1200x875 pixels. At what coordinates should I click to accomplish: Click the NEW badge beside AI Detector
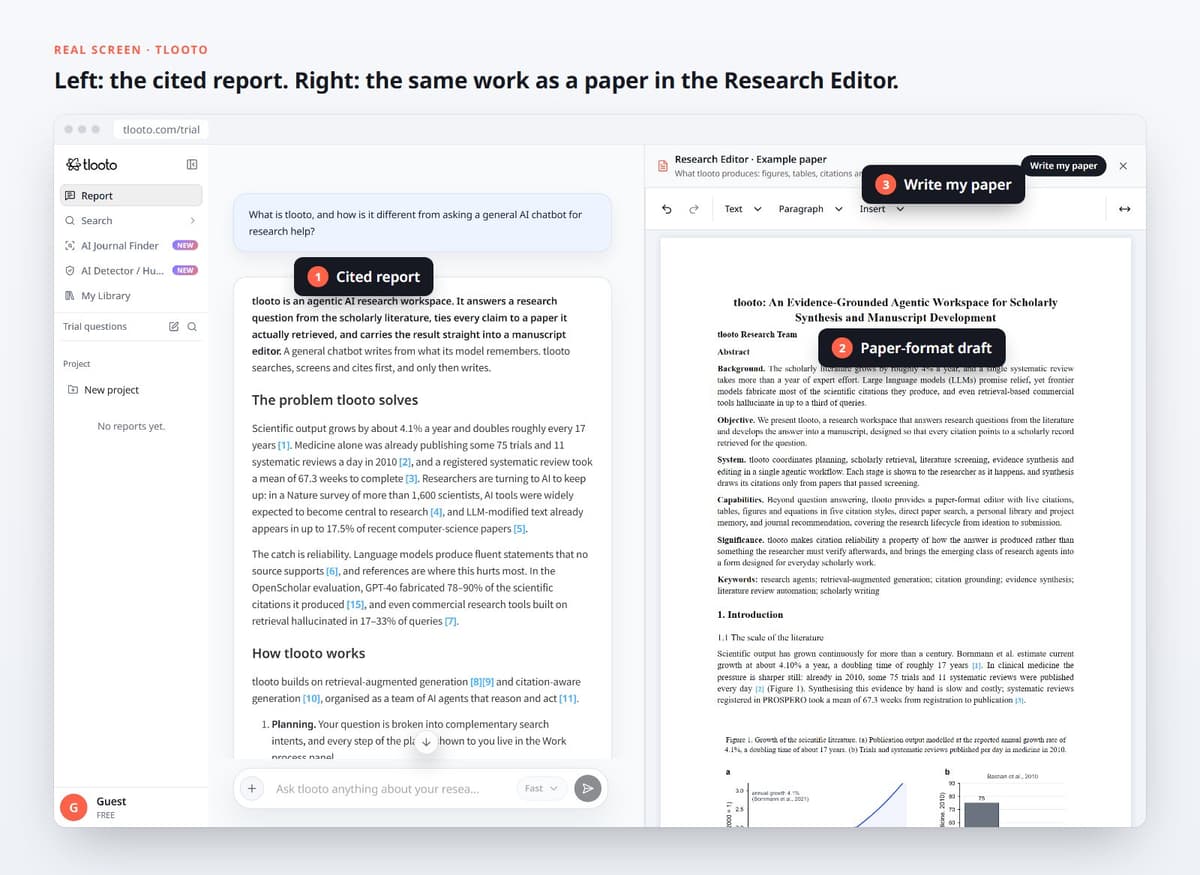tap(185, 270)
